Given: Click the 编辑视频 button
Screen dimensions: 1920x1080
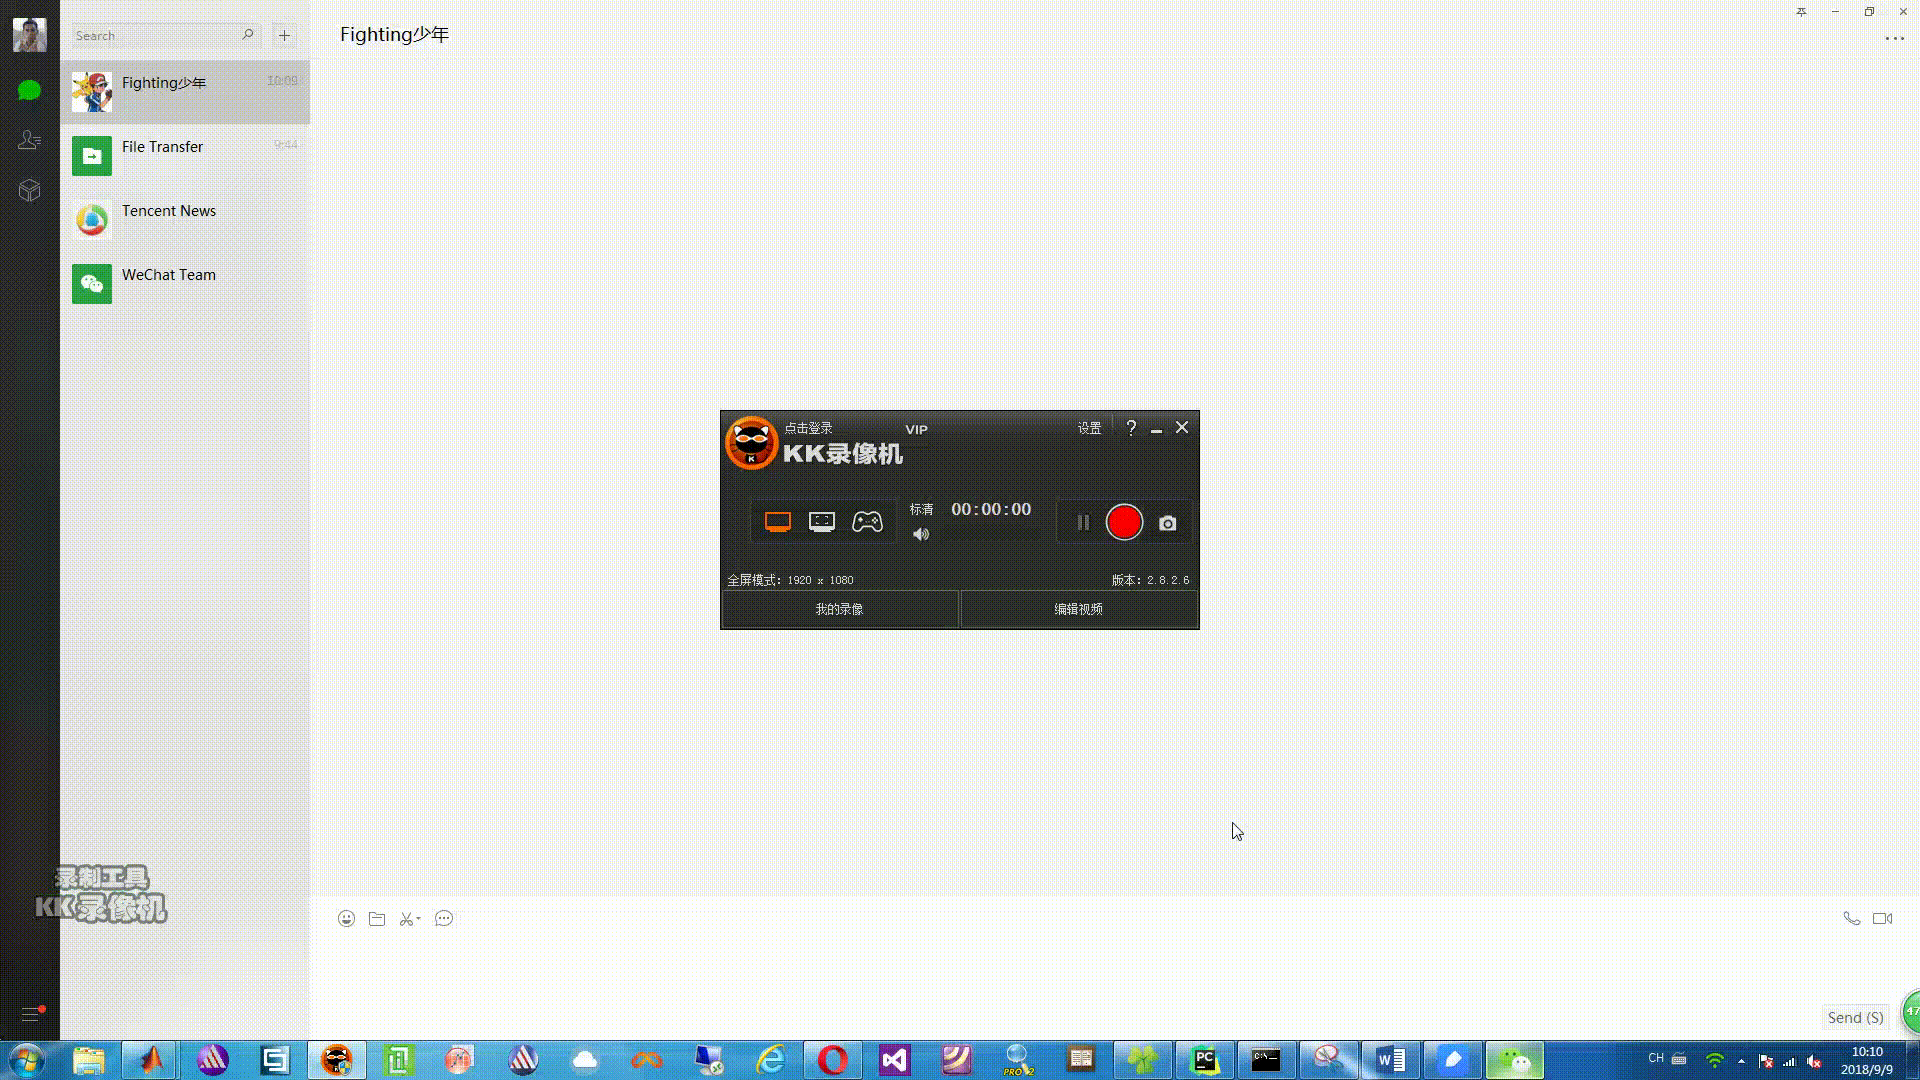Looking at the screenshot, I should [x=1078, y=609].
